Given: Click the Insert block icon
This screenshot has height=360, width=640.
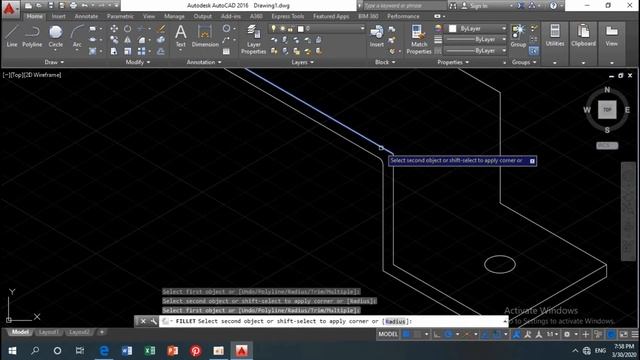Looking at the screenshot, I should coord(376,36).
